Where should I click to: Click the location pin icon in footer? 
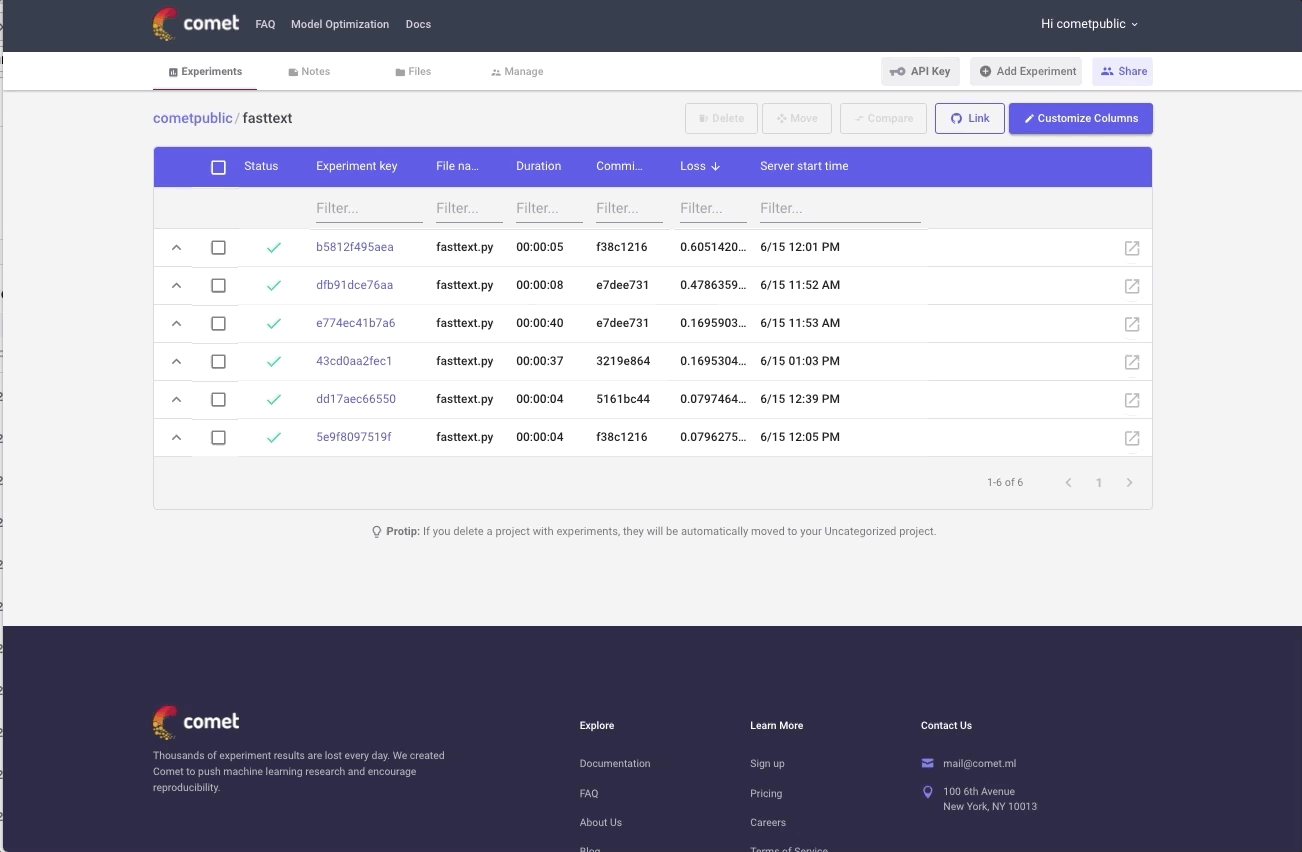(928, 792)
